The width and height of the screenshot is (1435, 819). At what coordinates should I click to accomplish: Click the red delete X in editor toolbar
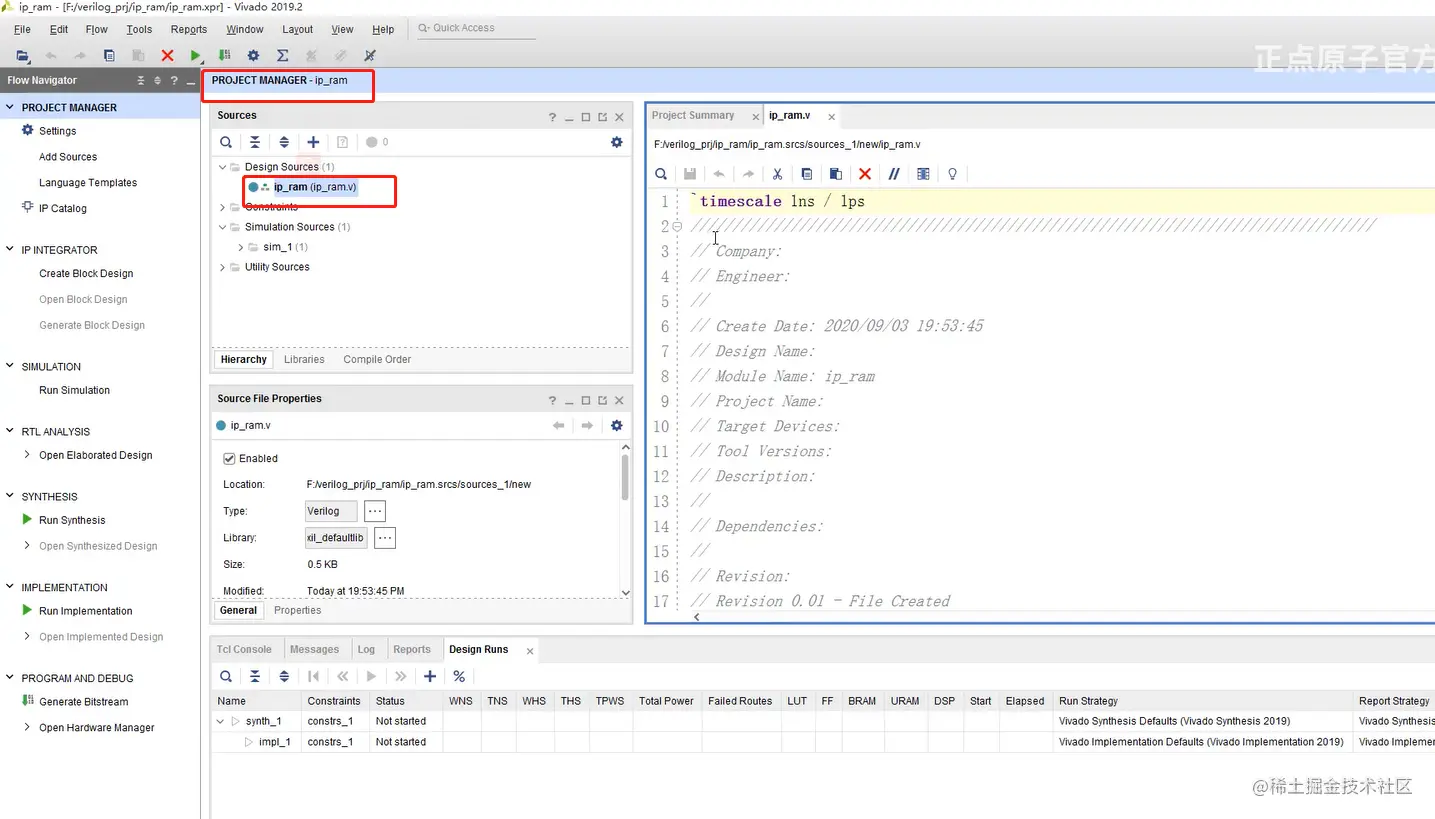tap(865, 174)
